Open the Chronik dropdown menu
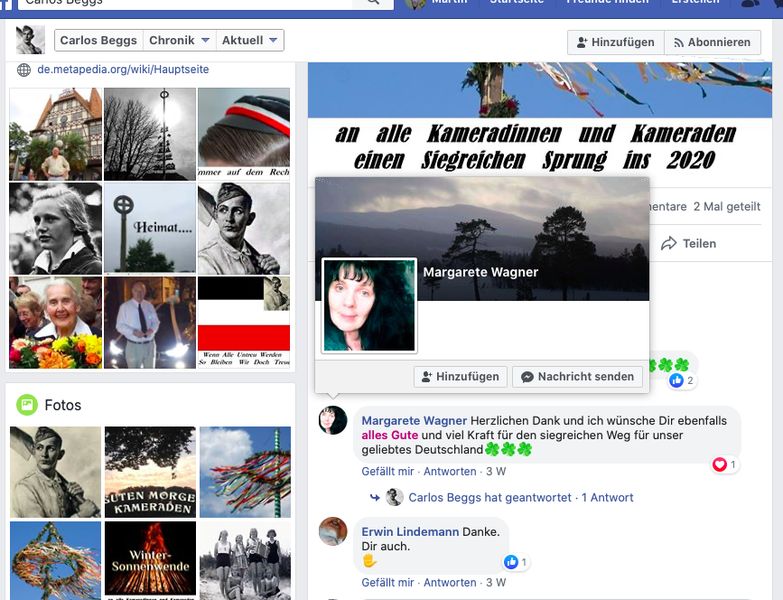 click(179, 41)
